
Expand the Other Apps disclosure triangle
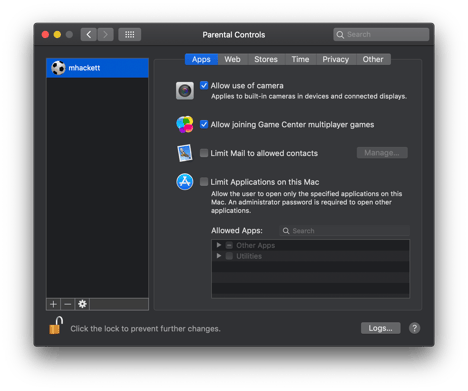click(x=219, y=245)
